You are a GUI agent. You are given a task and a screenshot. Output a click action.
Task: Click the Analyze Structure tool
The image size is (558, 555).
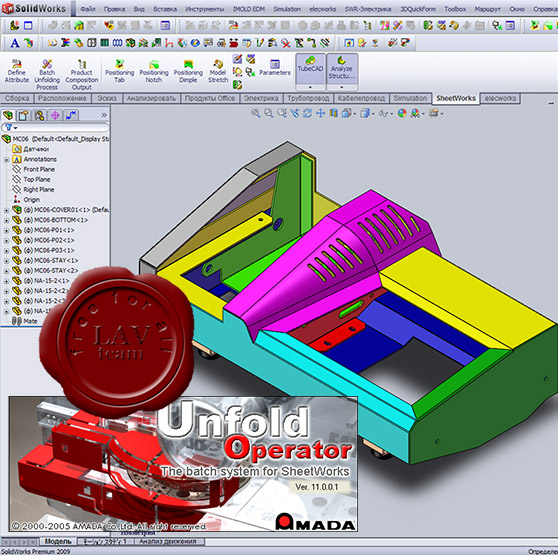click(342, 68)
